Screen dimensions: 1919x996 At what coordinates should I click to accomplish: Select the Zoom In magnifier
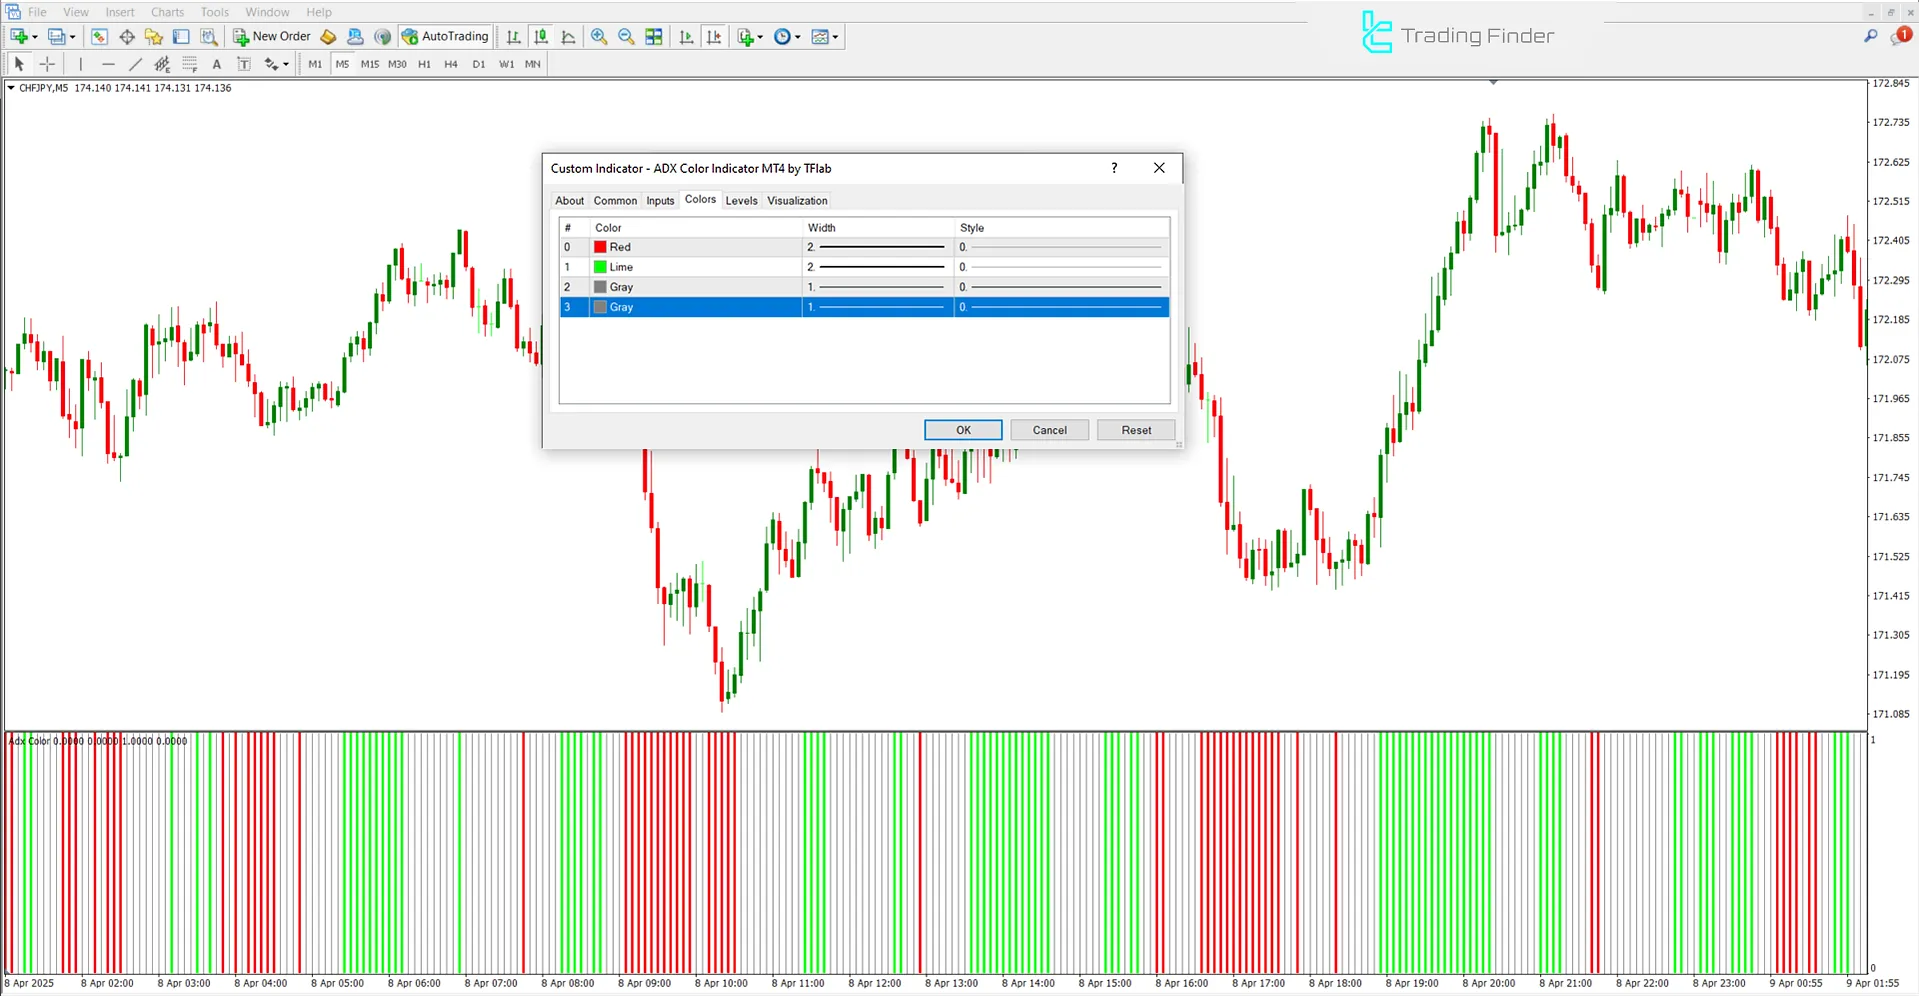599,37
